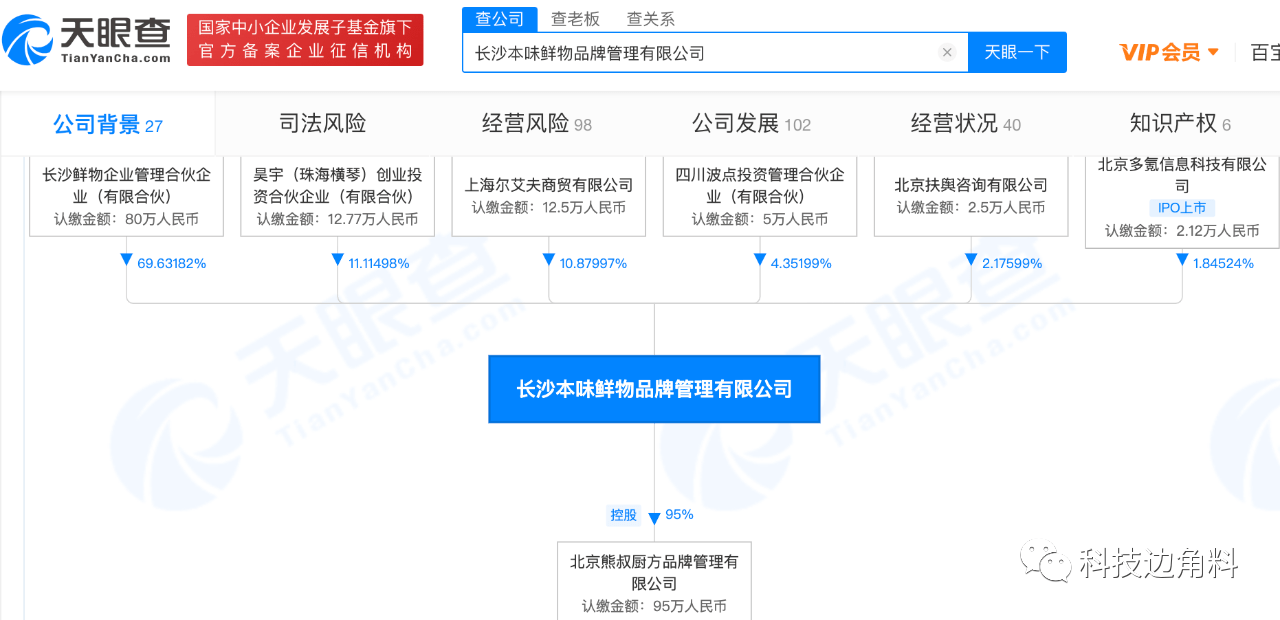Screen dimensions: 1280x620
Task: Select the 北京多氪信息科技有限公司 shareholder node
Action: (x=1182, y=200)
